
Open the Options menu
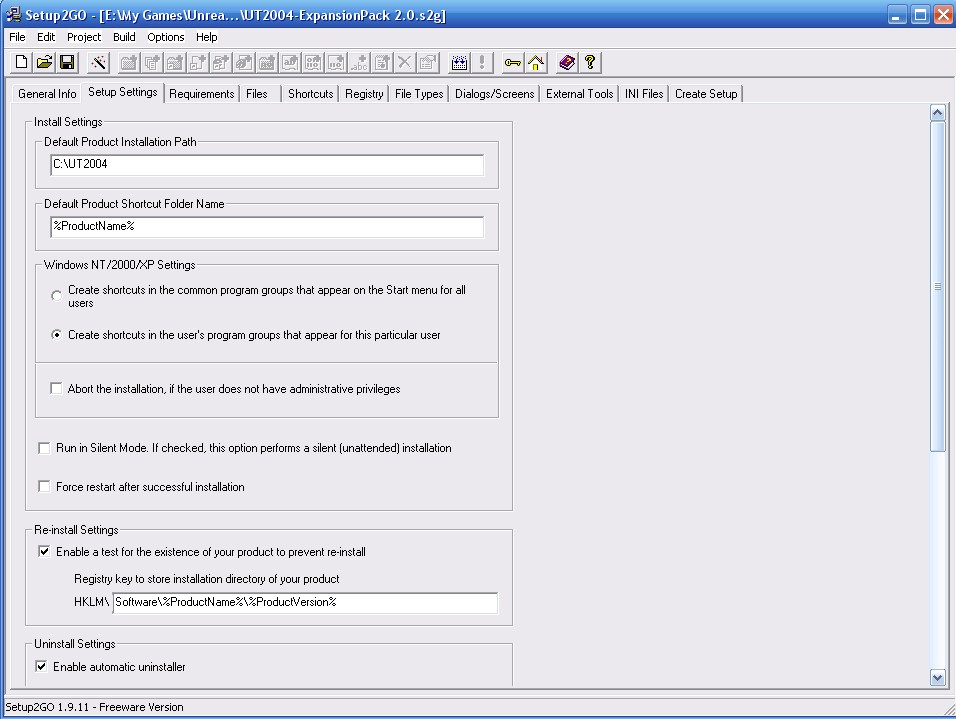166,37
